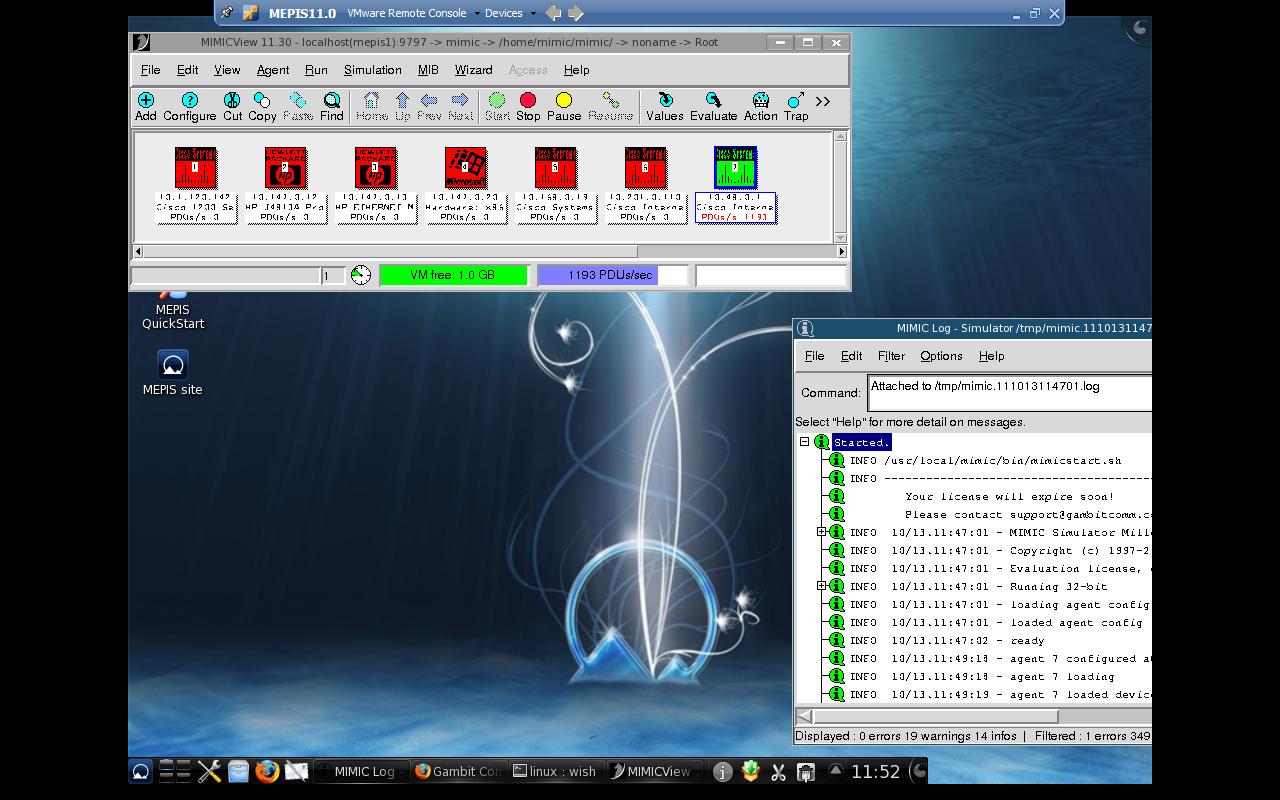Viewport: 1280px width, 800px height.
Task: Select agent 4 Microsoft x86 hardware icon
Action: click(466, 167)
